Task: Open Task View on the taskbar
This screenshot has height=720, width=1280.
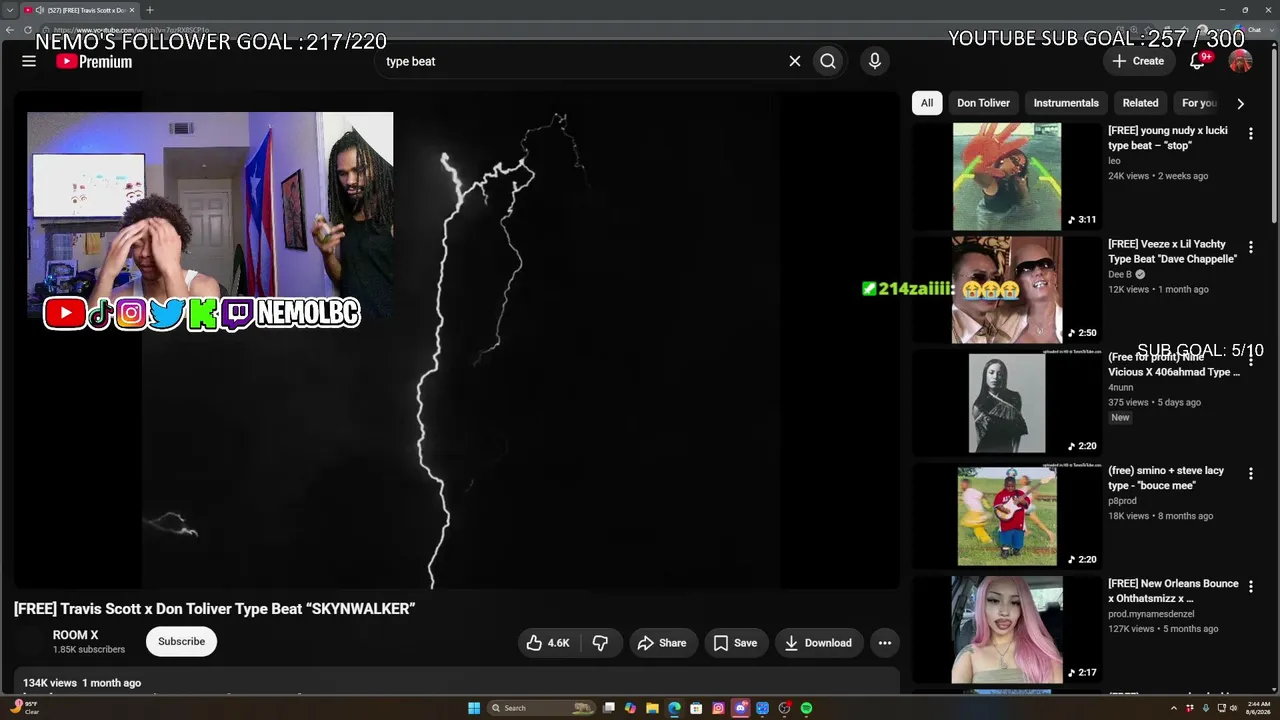Action: point(608,708)
